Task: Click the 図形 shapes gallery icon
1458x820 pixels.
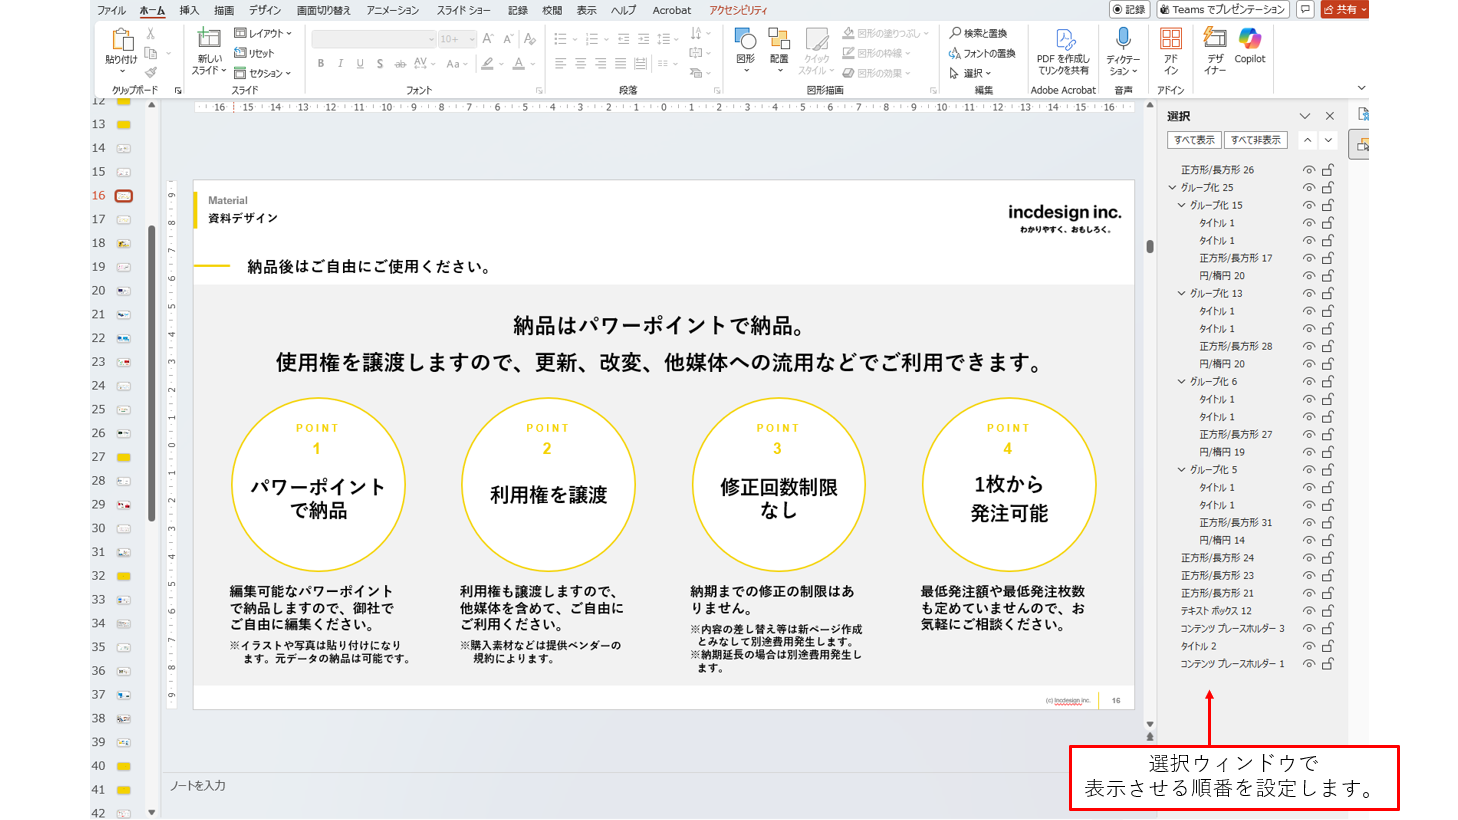Action: coord(745,40)
